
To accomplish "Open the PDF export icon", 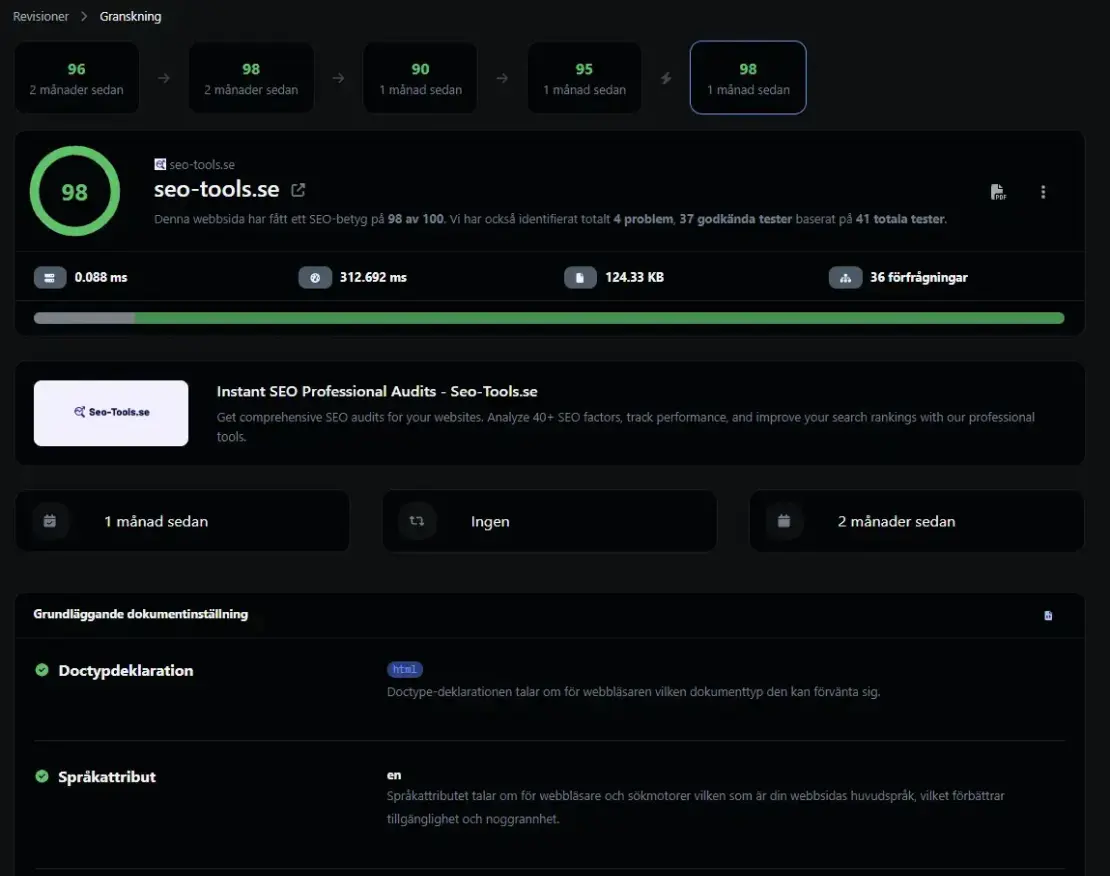I will 997,192.
